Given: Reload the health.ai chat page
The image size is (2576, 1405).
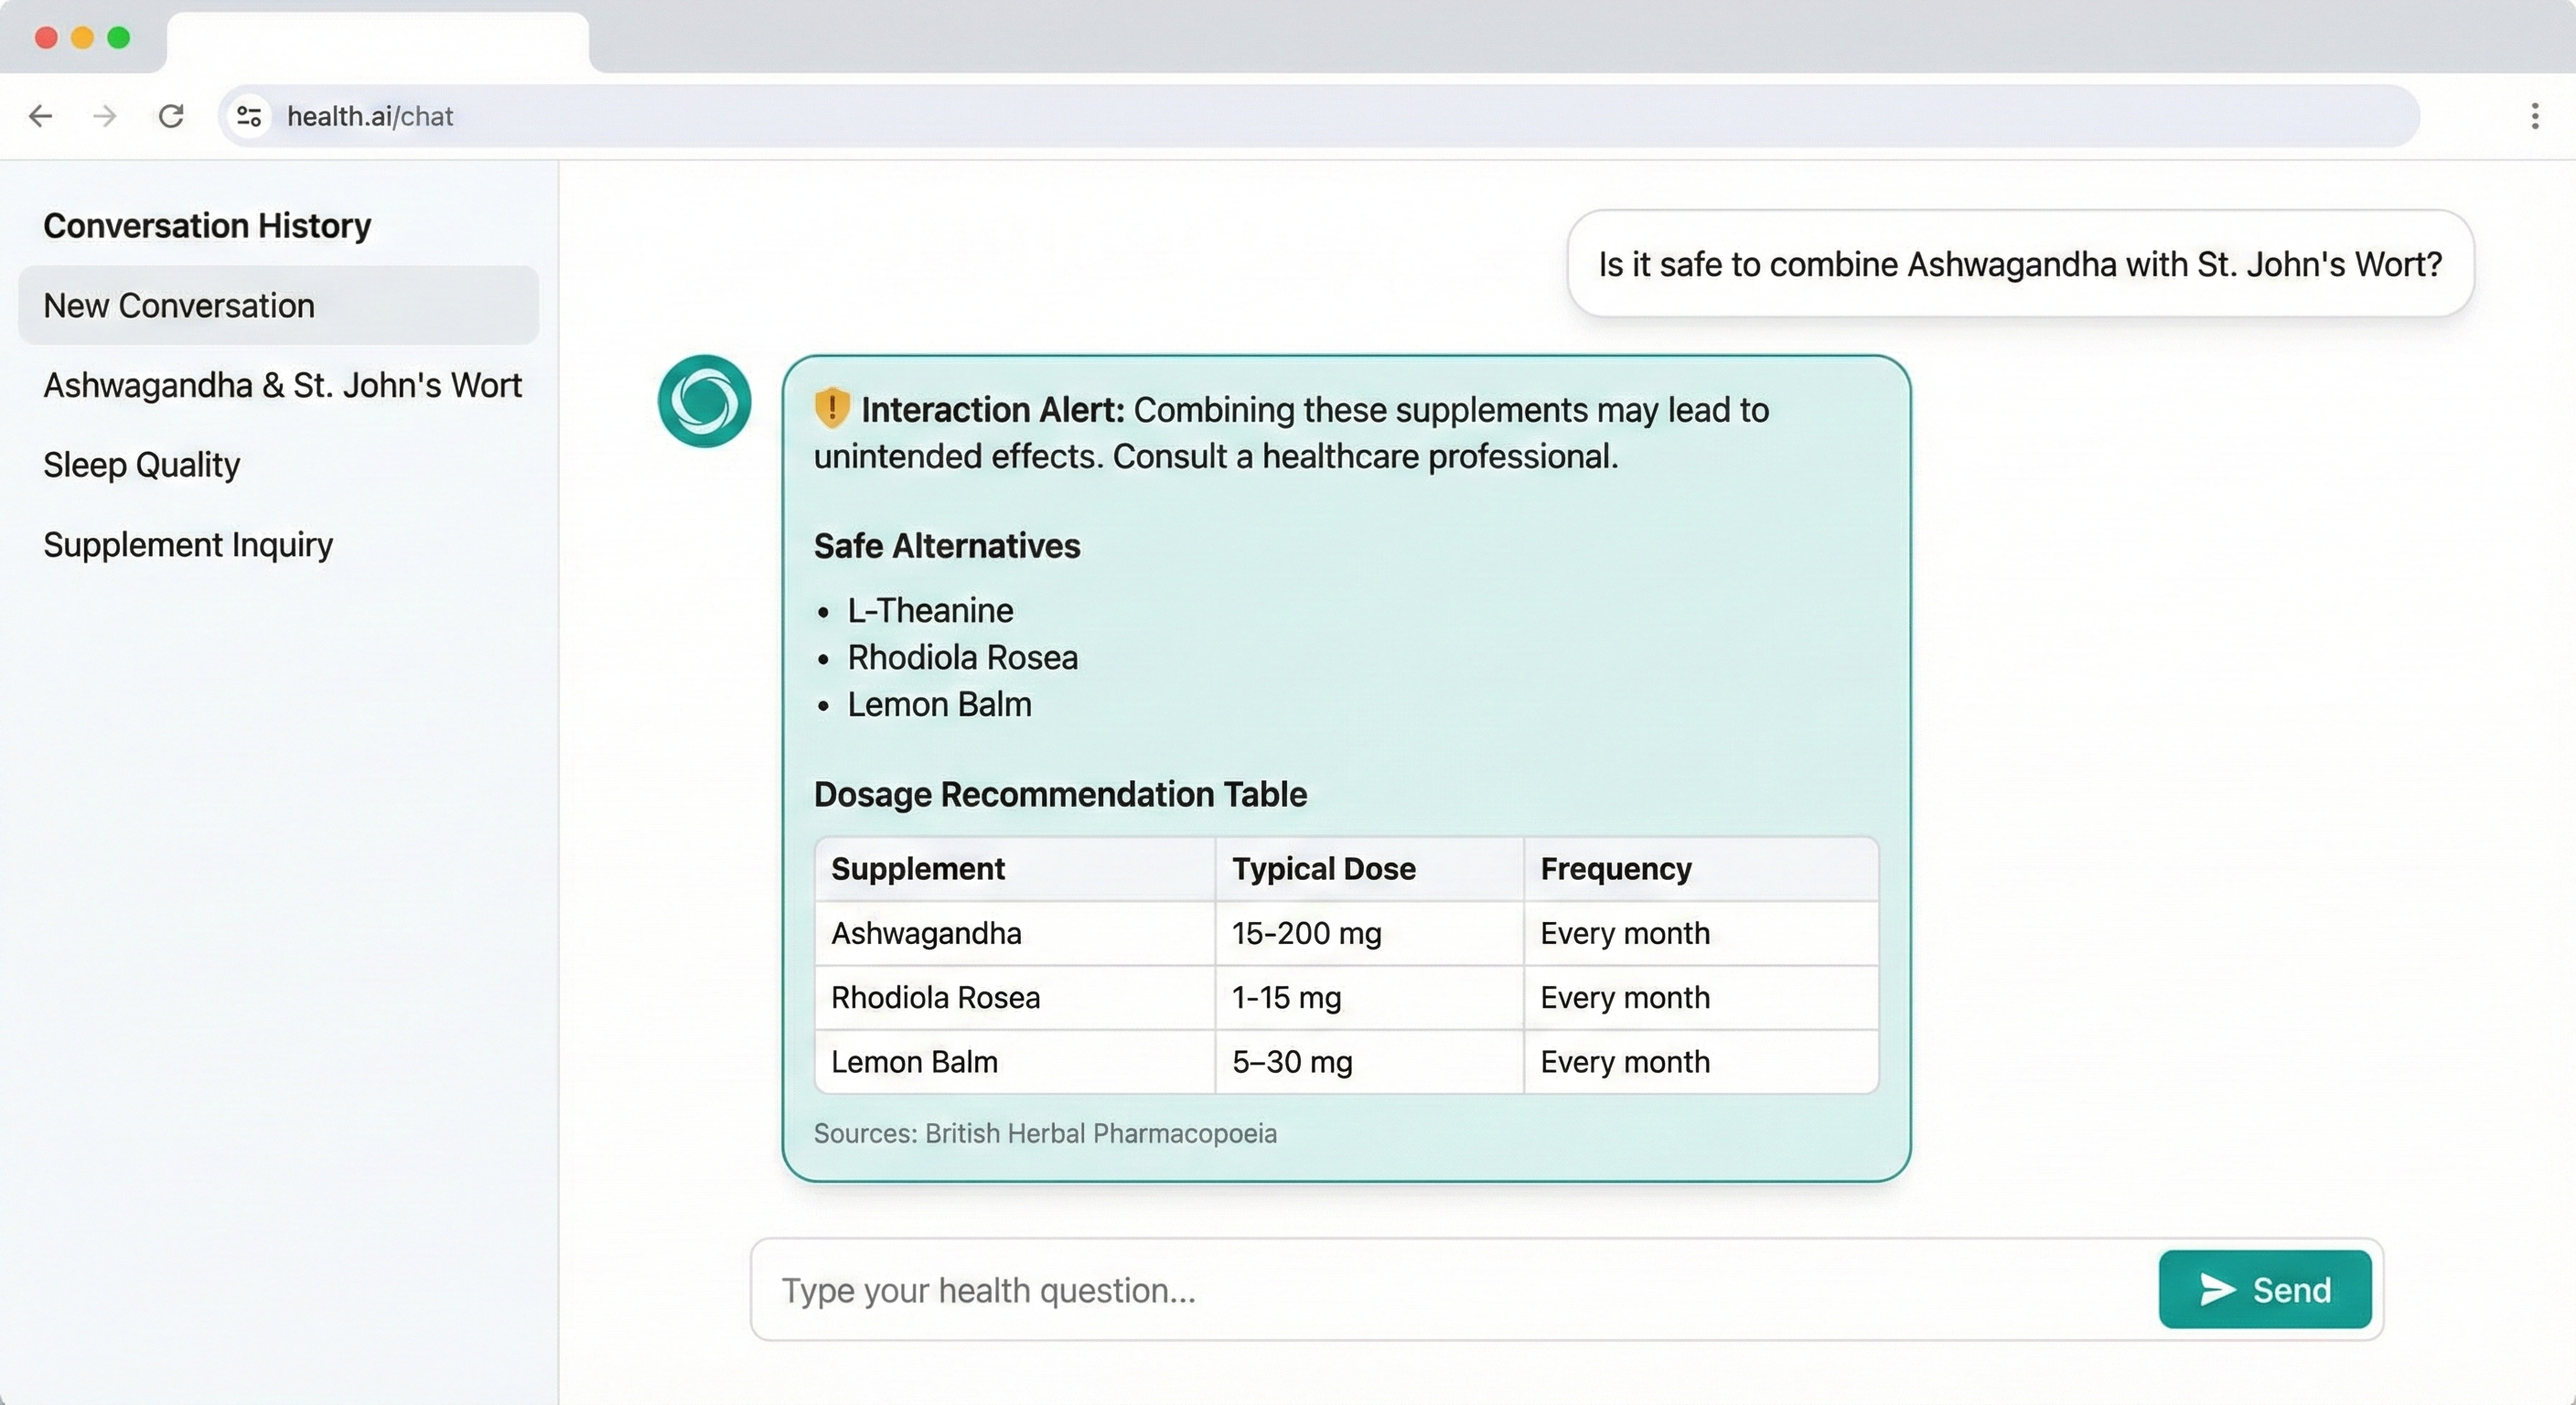Looking at the screenshot, I should 171,116.
